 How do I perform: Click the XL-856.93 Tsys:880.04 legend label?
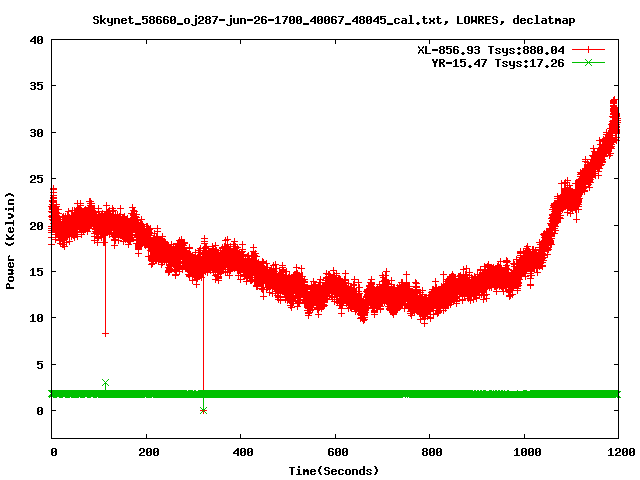(x=491, y=50)
